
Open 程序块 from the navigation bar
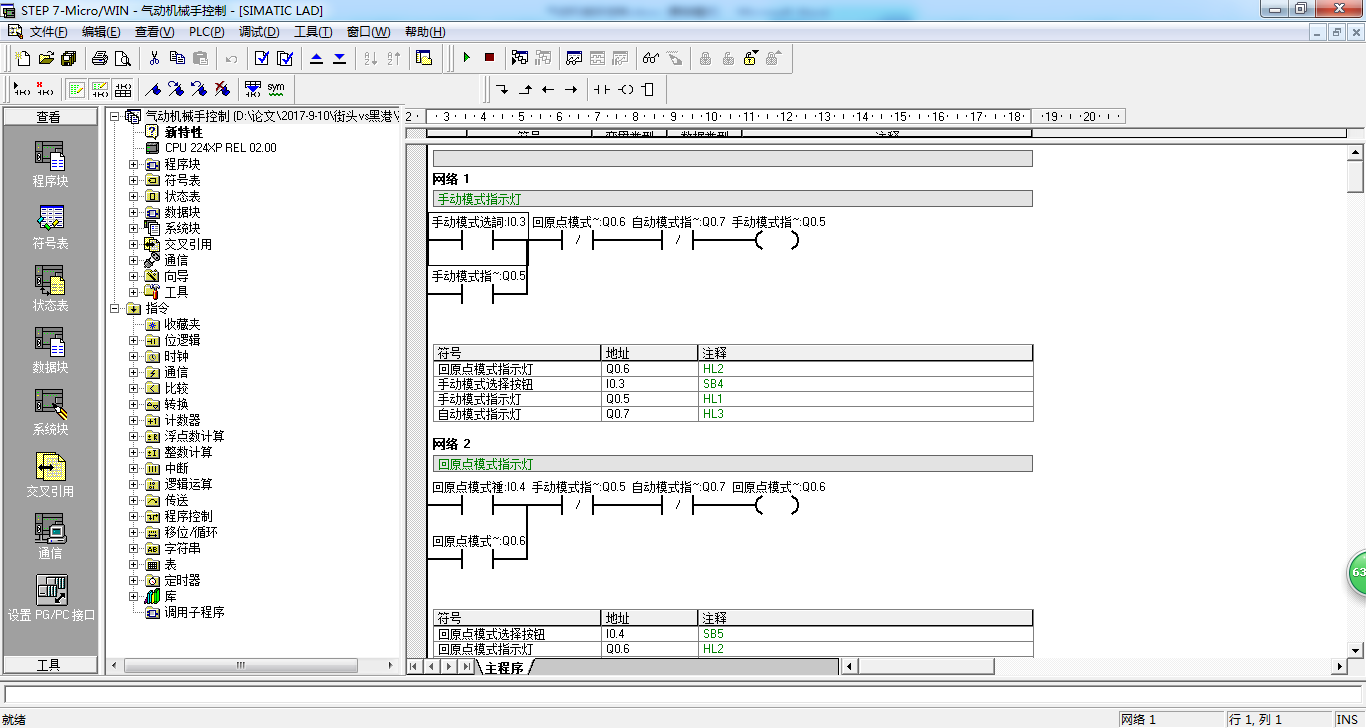point(50,164)
